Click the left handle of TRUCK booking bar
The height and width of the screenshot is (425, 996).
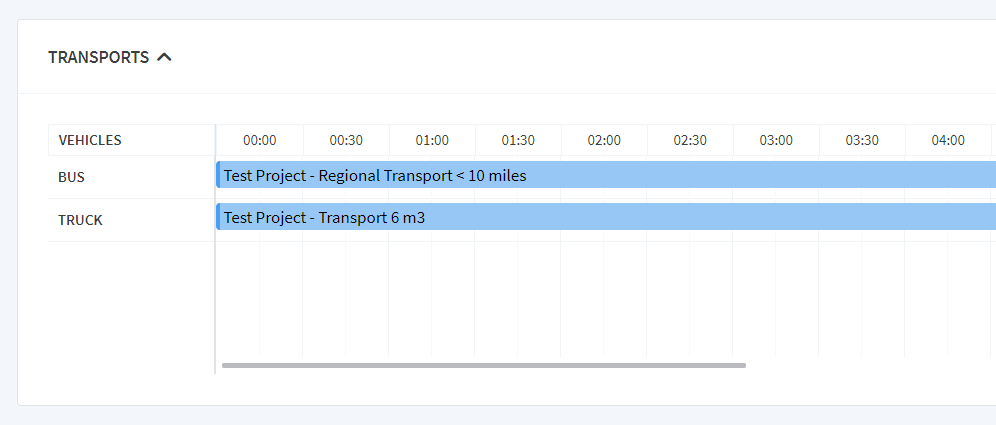[x=218, y=217]
